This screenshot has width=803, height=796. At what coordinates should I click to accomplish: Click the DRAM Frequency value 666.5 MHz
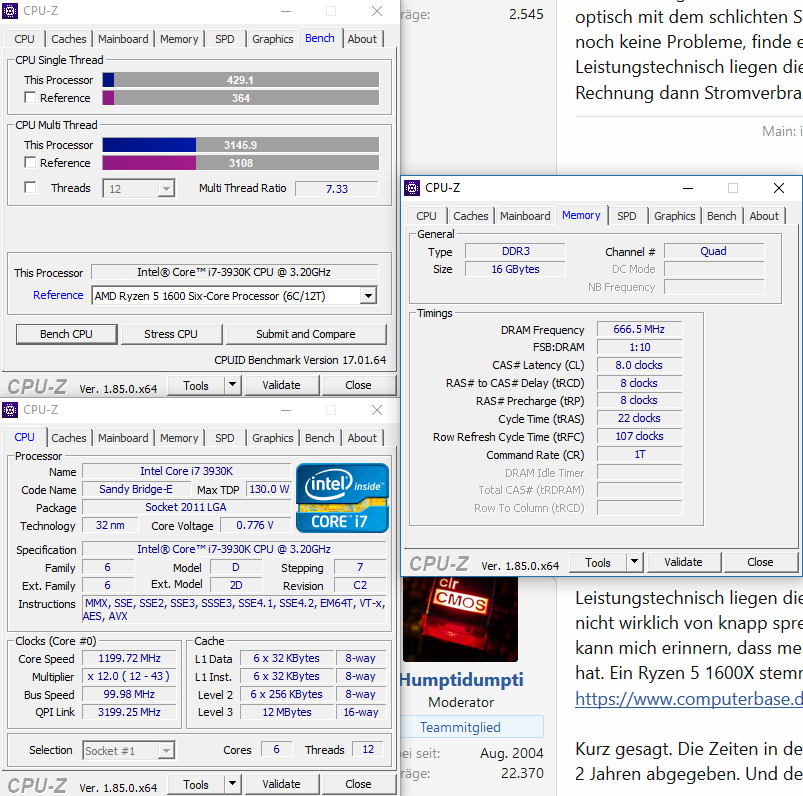click(639, 329)
